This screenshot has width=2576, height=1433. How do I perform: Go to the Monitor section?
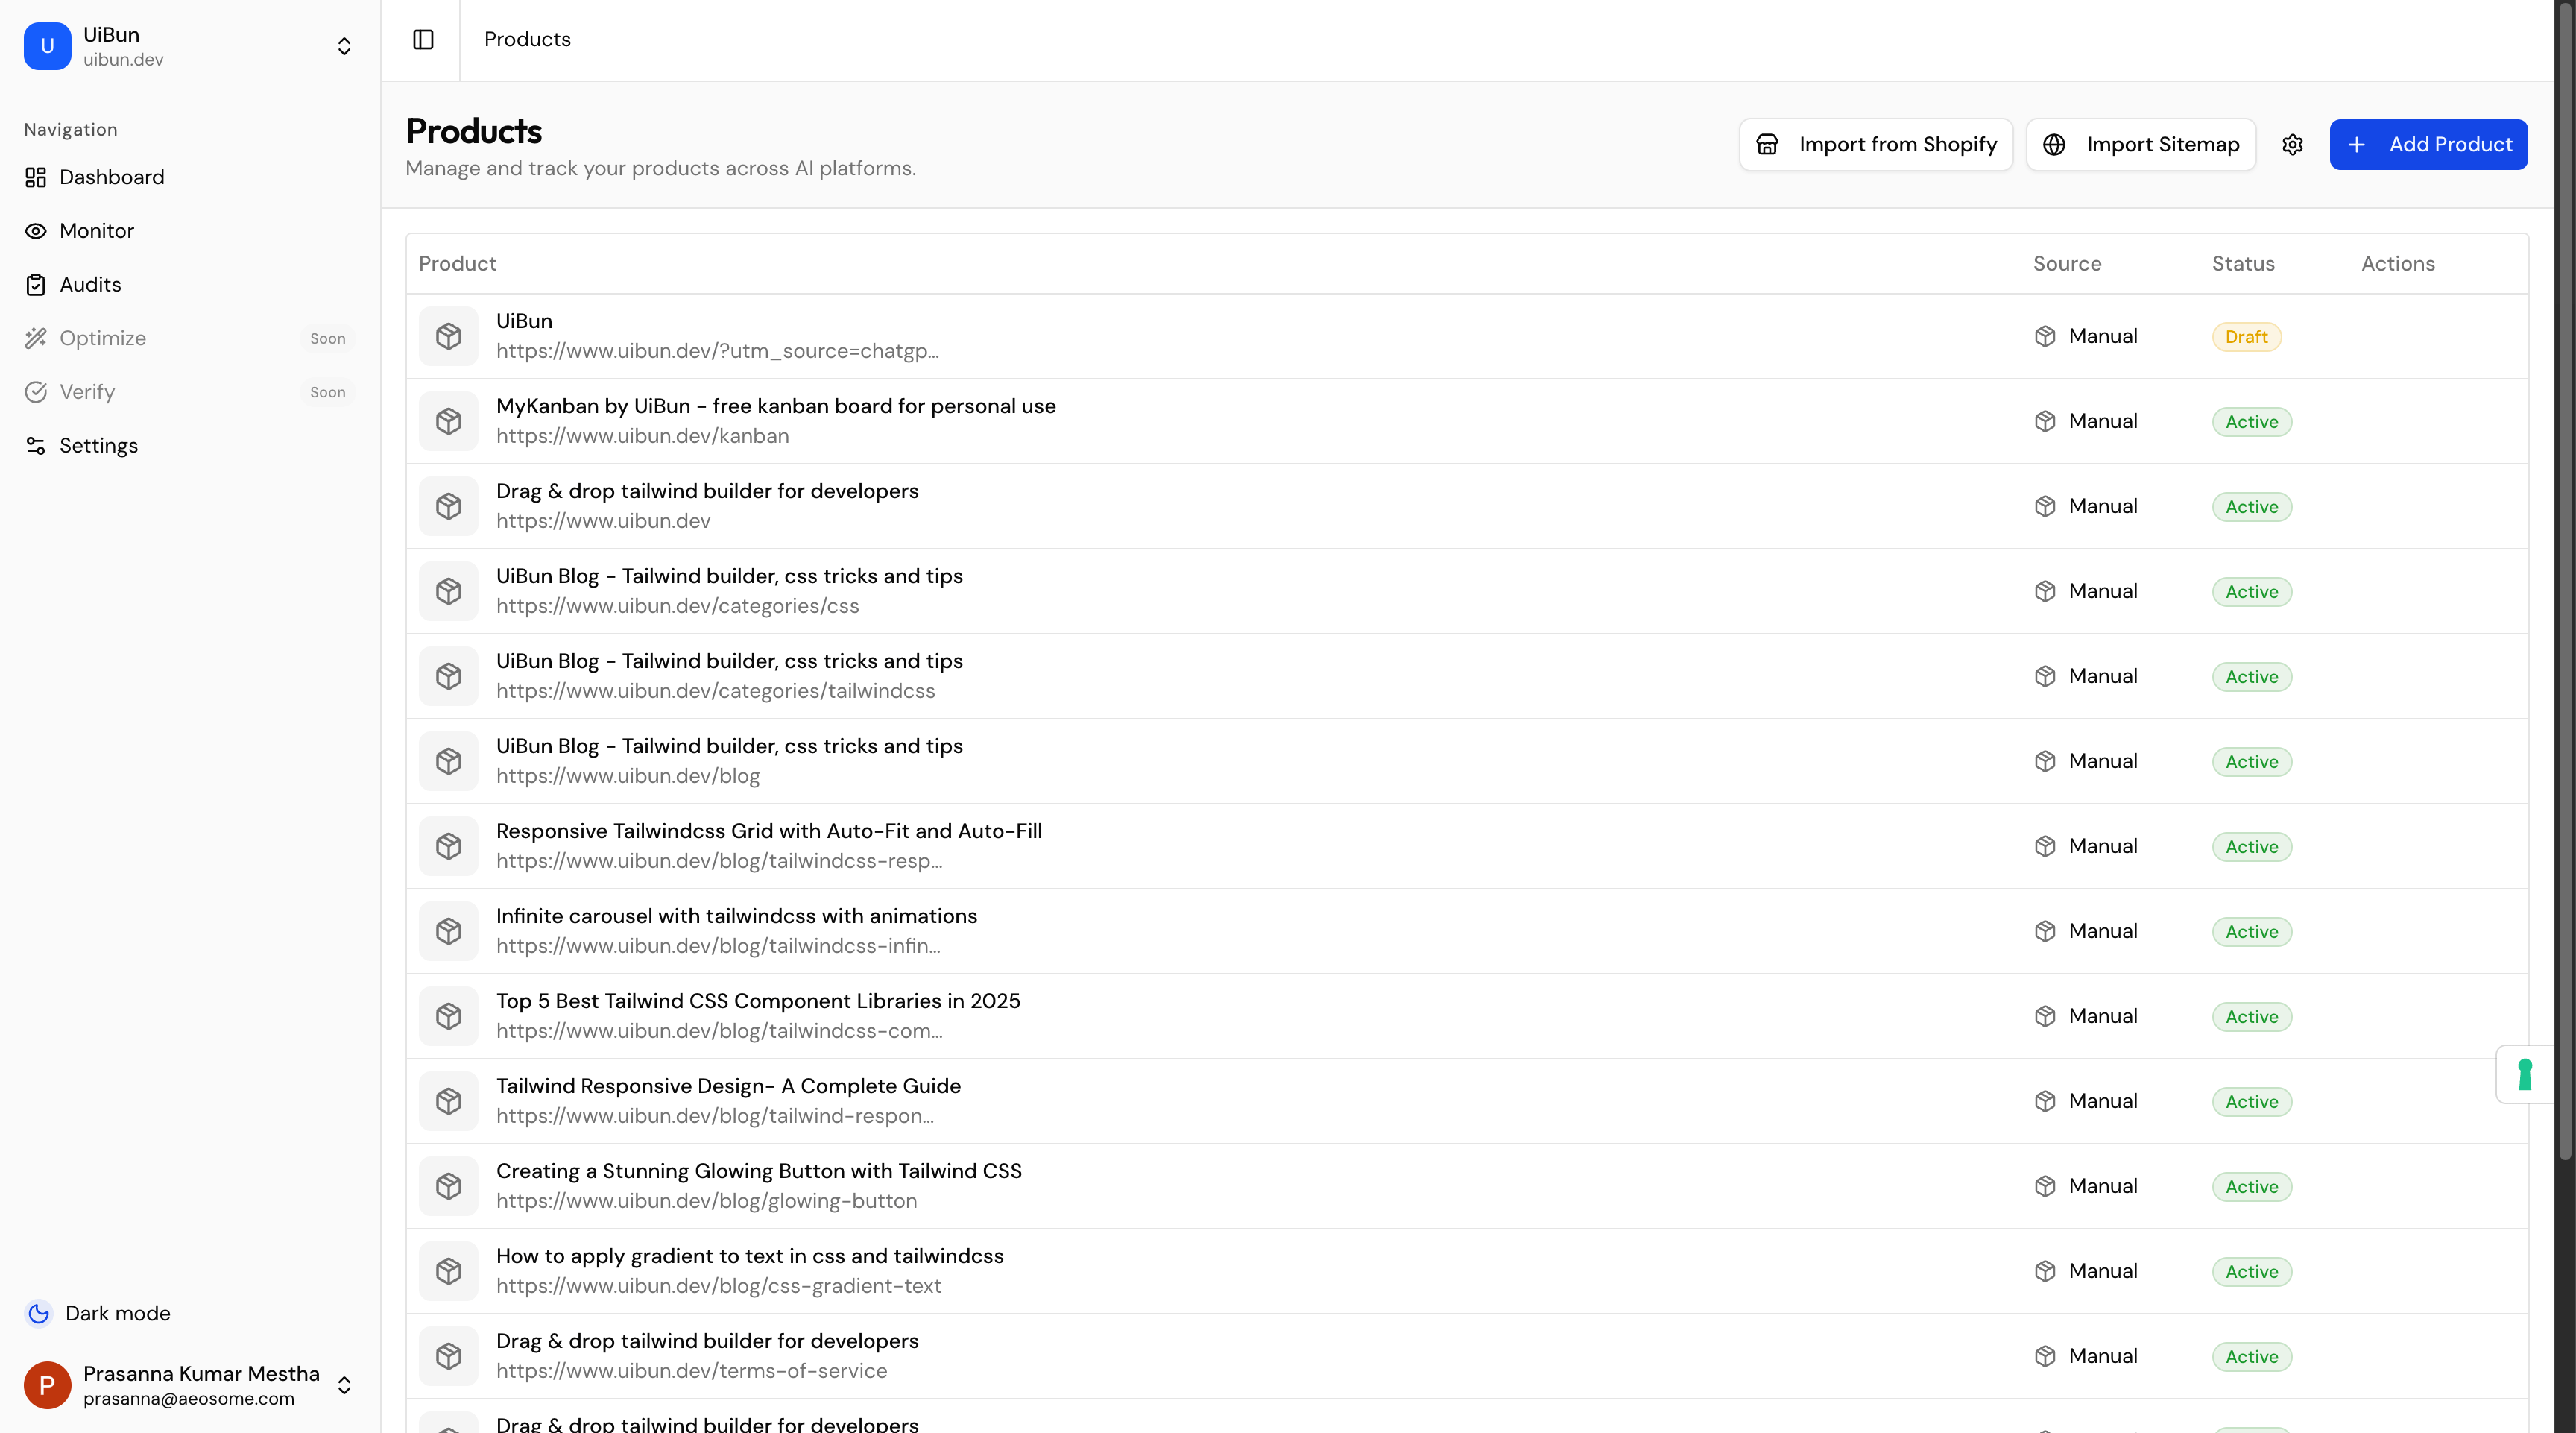click(96, 231)
